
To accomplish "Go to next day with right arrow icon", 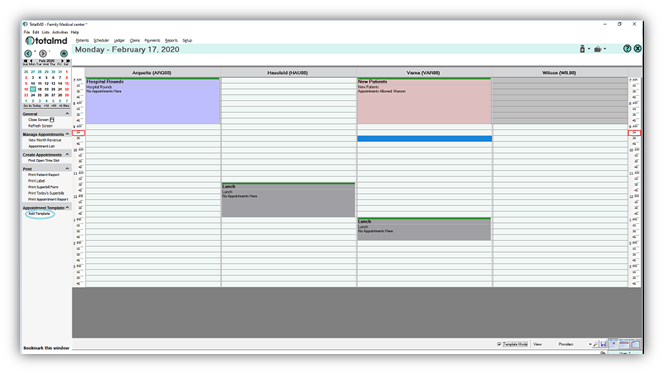I will (43, 53).
